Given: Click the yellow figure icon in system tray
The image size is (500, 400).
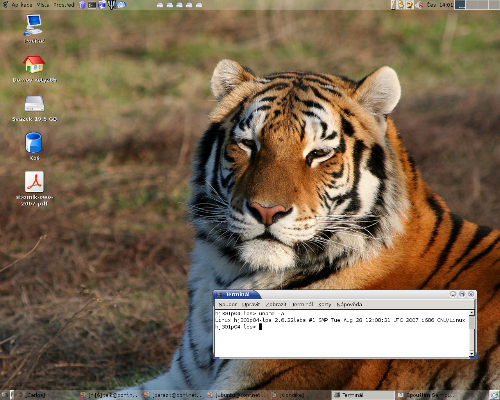Looking at the screenshot, I should tap(401, 5).
